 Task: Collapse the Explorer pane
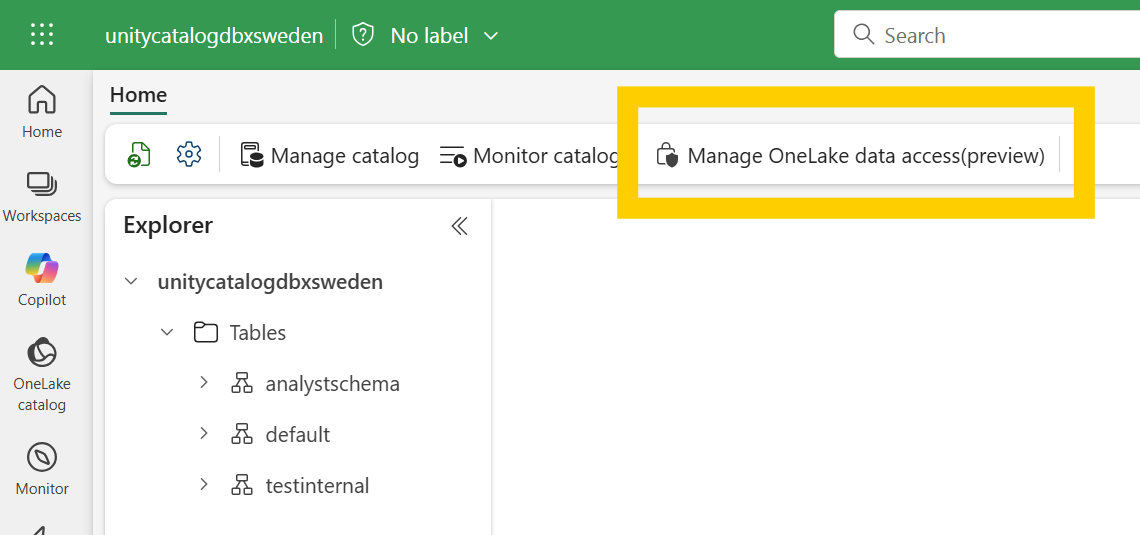[x=459, y=226]
